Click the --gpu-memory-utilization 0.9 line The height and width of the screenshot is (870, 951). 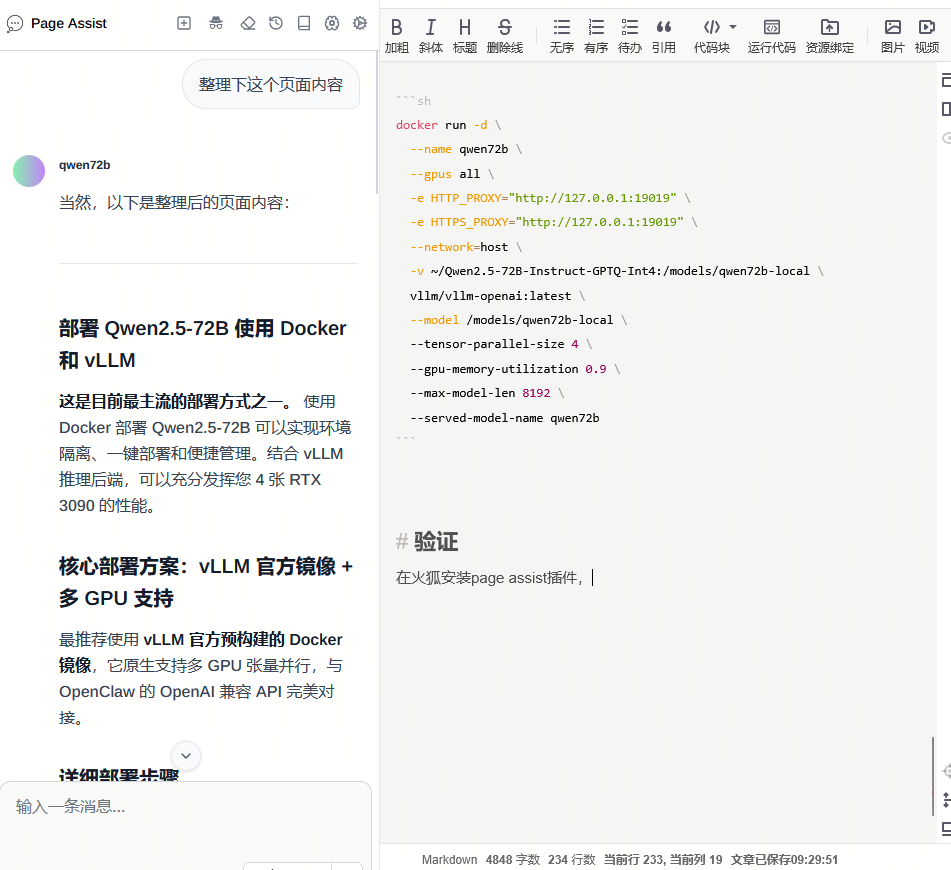click(515, 369)
